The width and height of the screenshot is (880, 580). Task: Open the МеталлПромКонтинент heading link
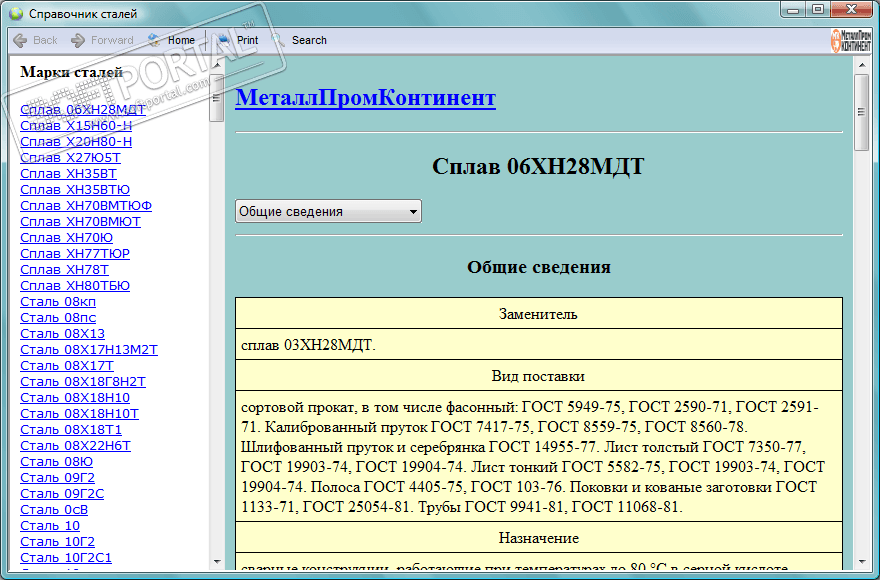pyautogui.click(x=365, y=97)
